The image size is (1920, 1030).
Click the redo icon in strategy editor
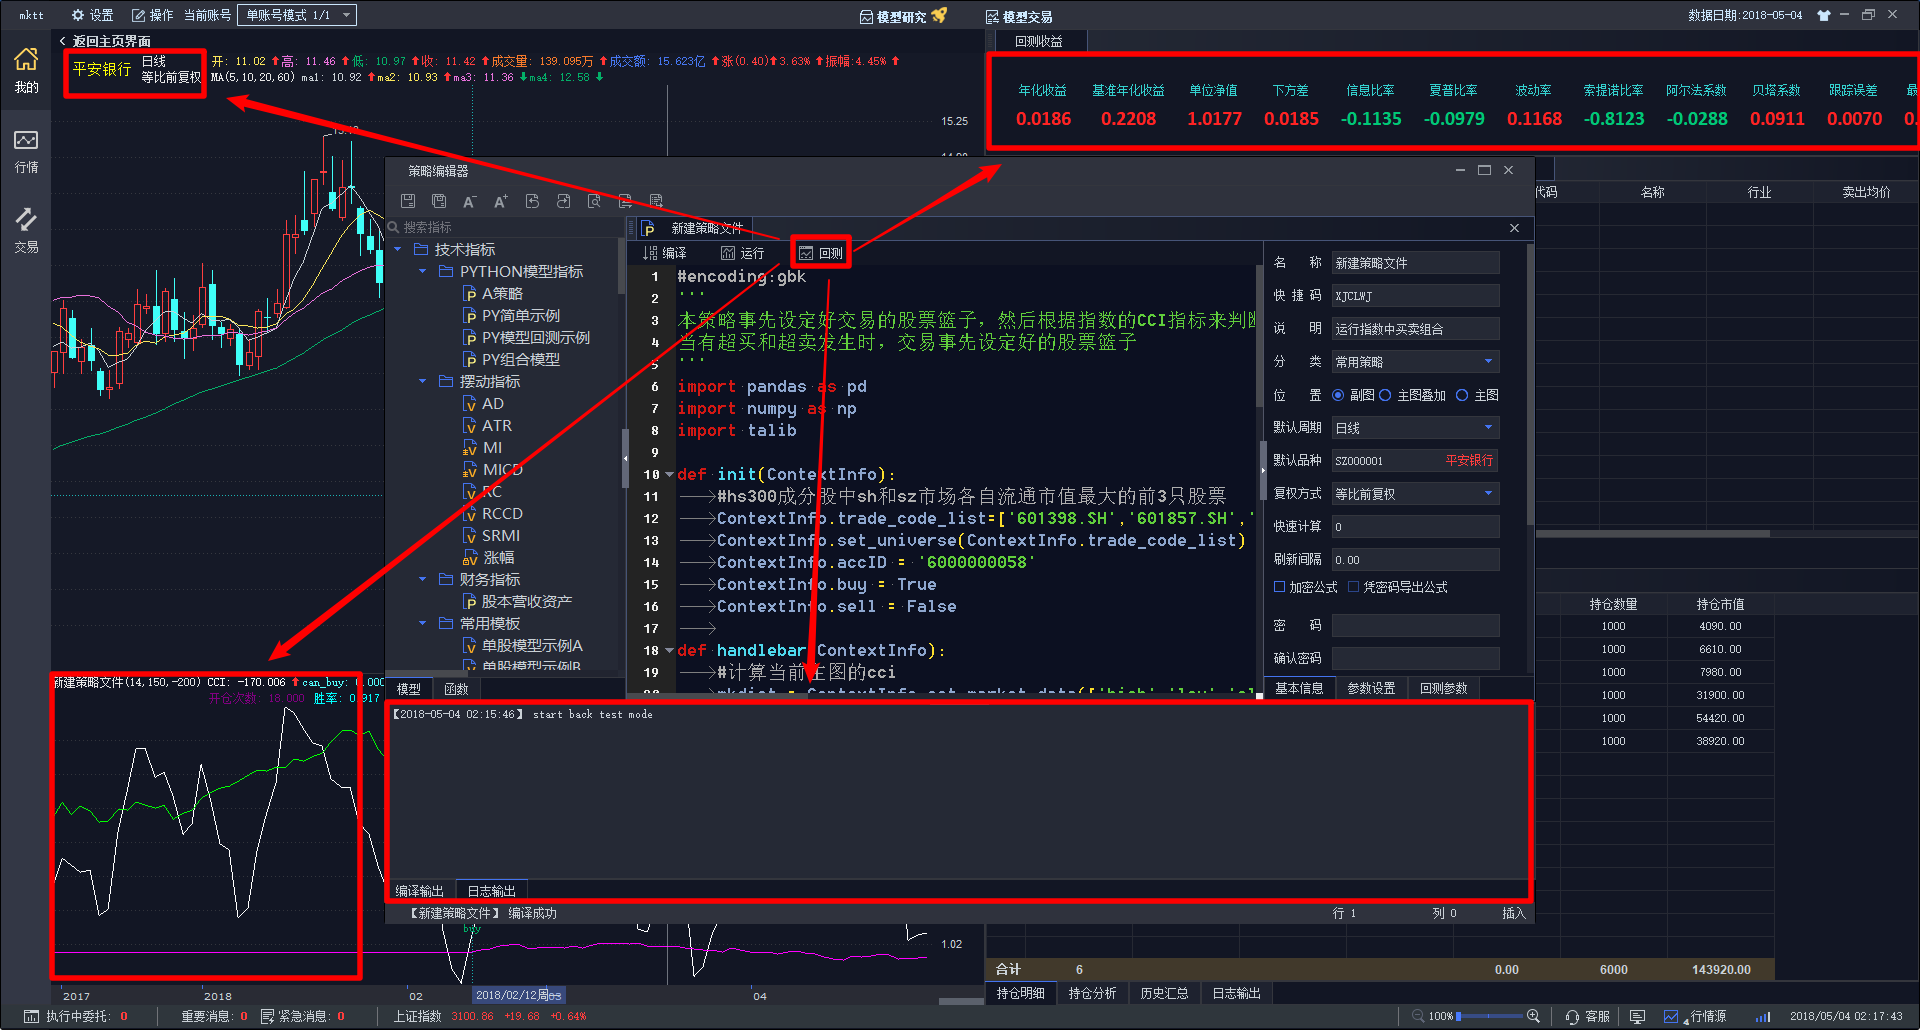564,201
